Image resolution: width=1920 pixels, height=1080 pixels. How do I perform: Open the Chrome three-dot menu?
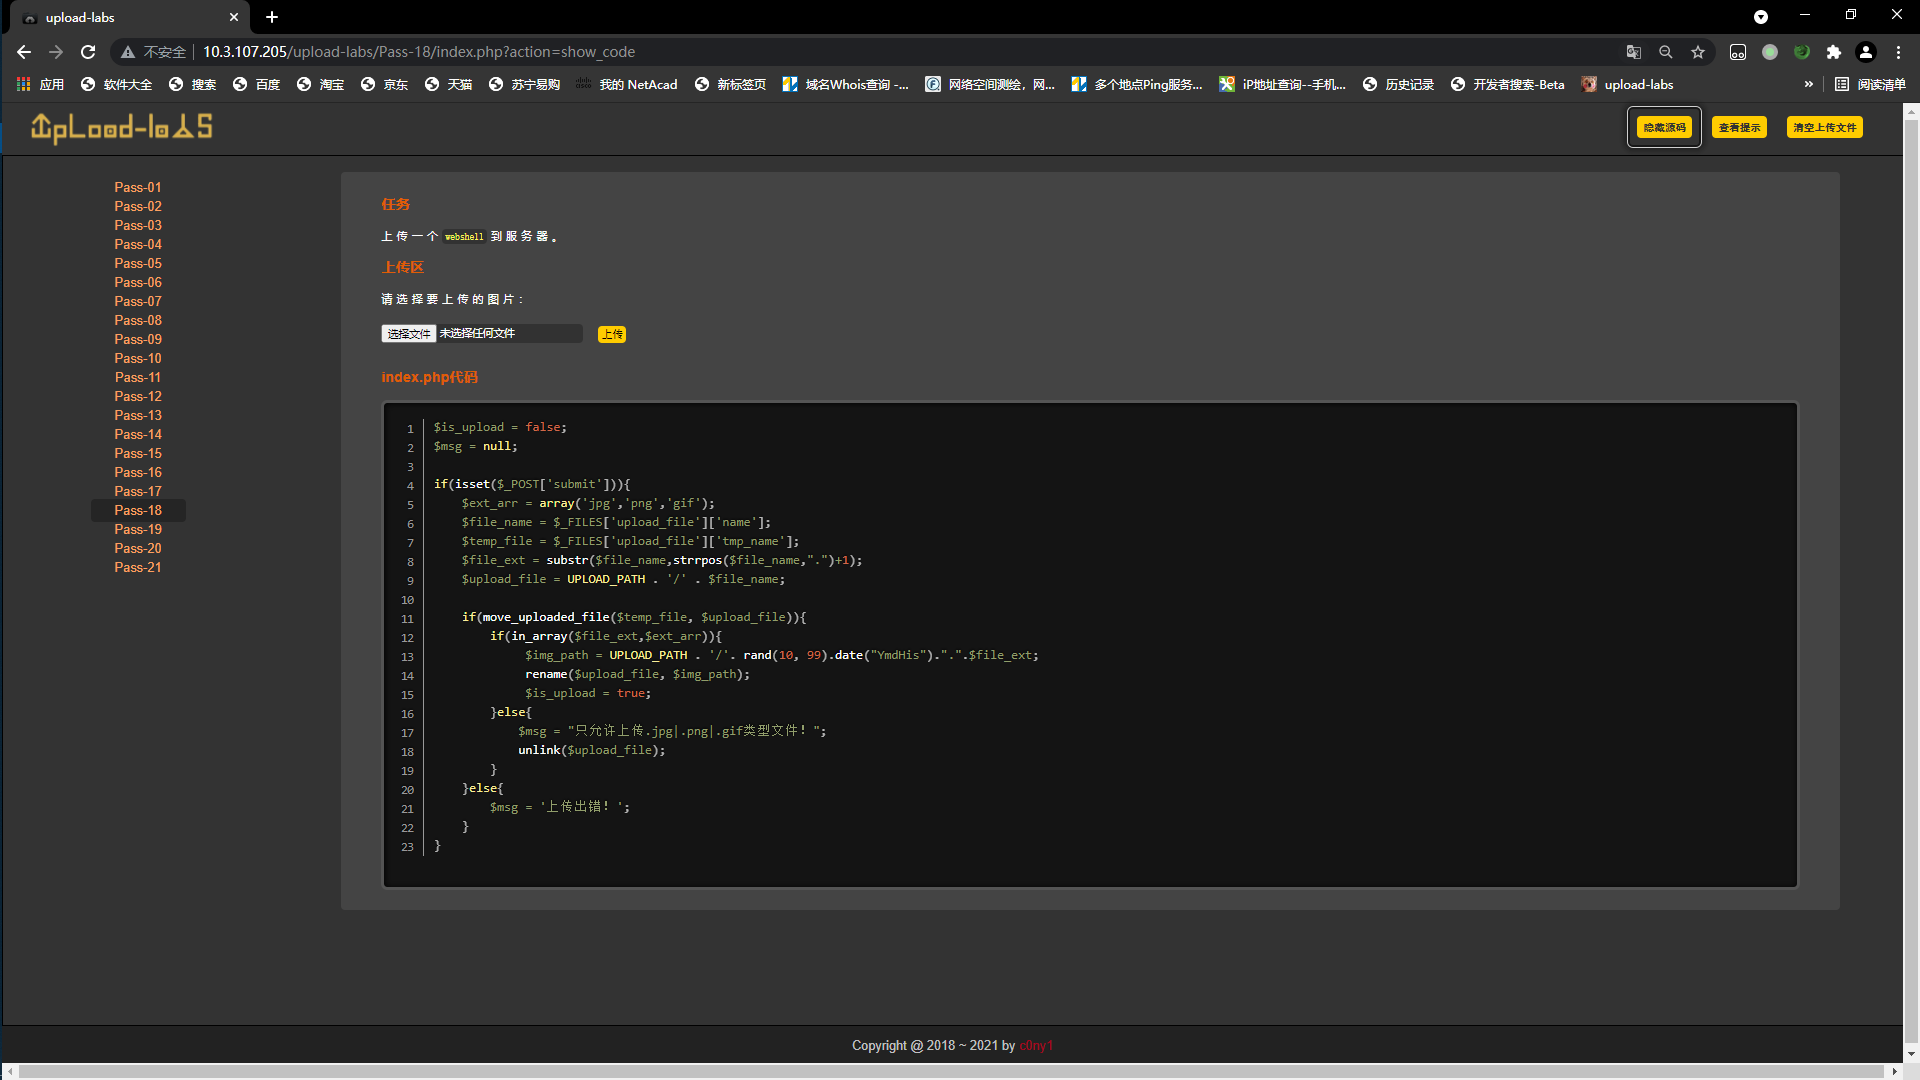1898,52
